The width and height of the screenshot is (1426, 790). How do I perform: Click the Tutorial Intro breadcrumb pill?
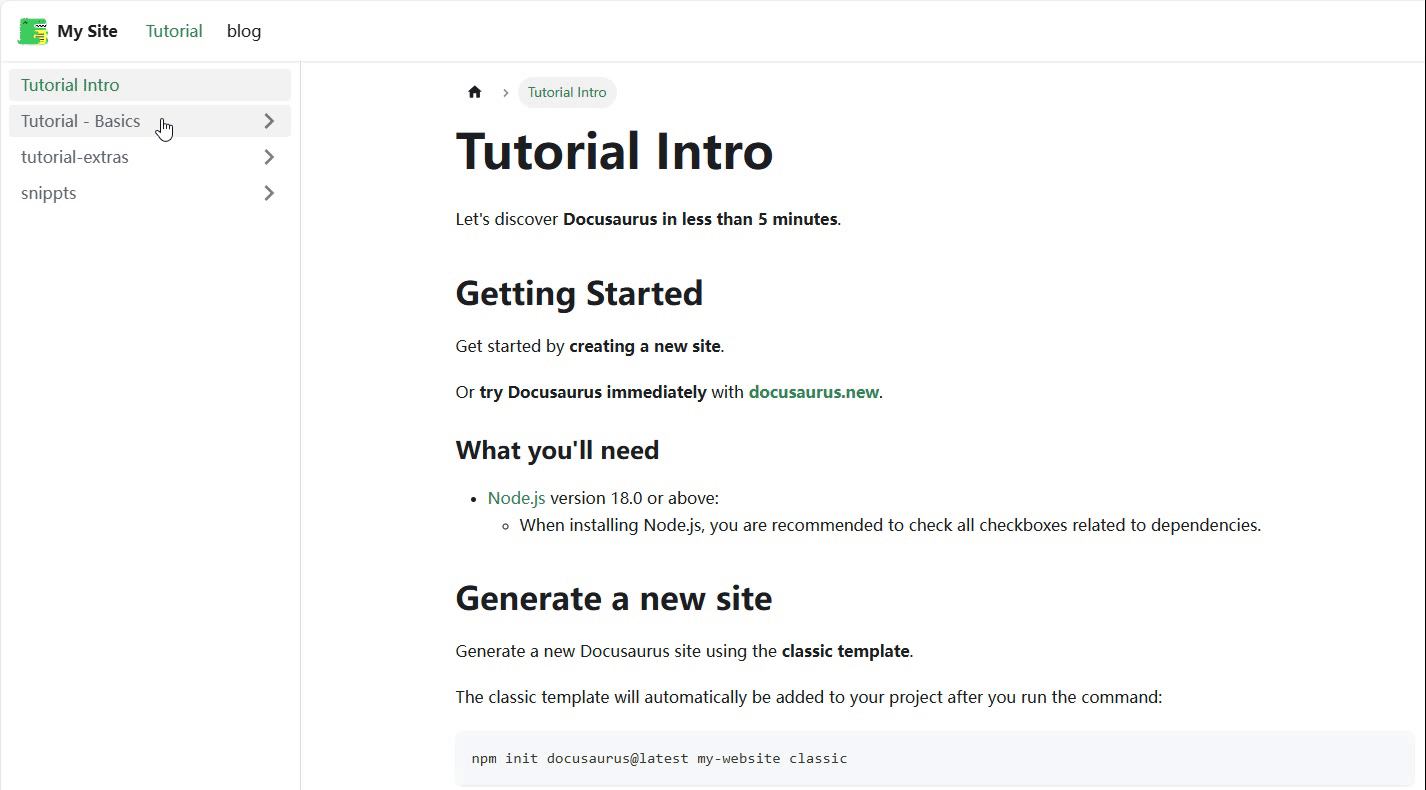click(x=567, y=92)
